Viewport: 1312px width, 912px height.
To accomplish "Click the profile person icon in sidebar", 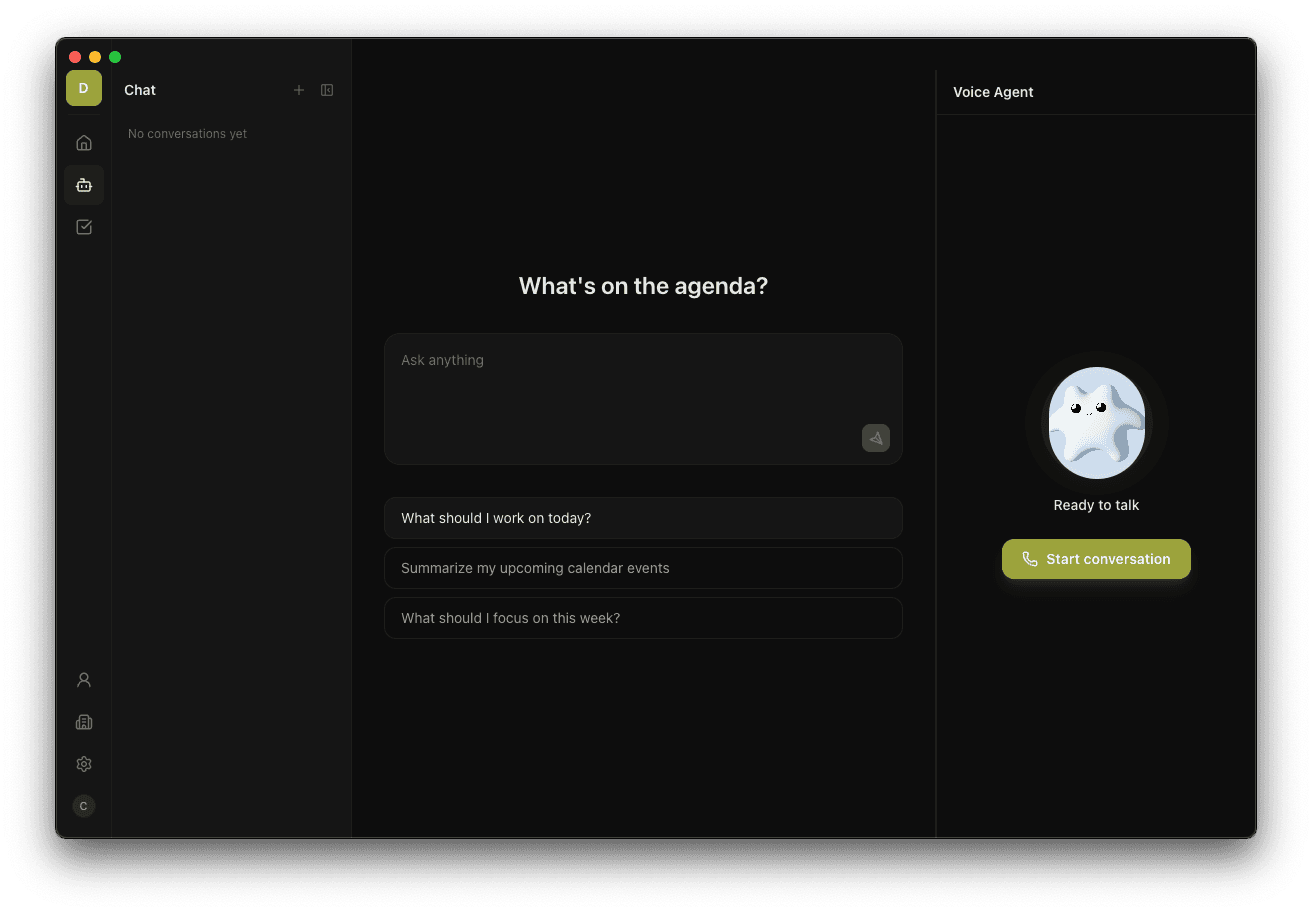I will [84, 679].
